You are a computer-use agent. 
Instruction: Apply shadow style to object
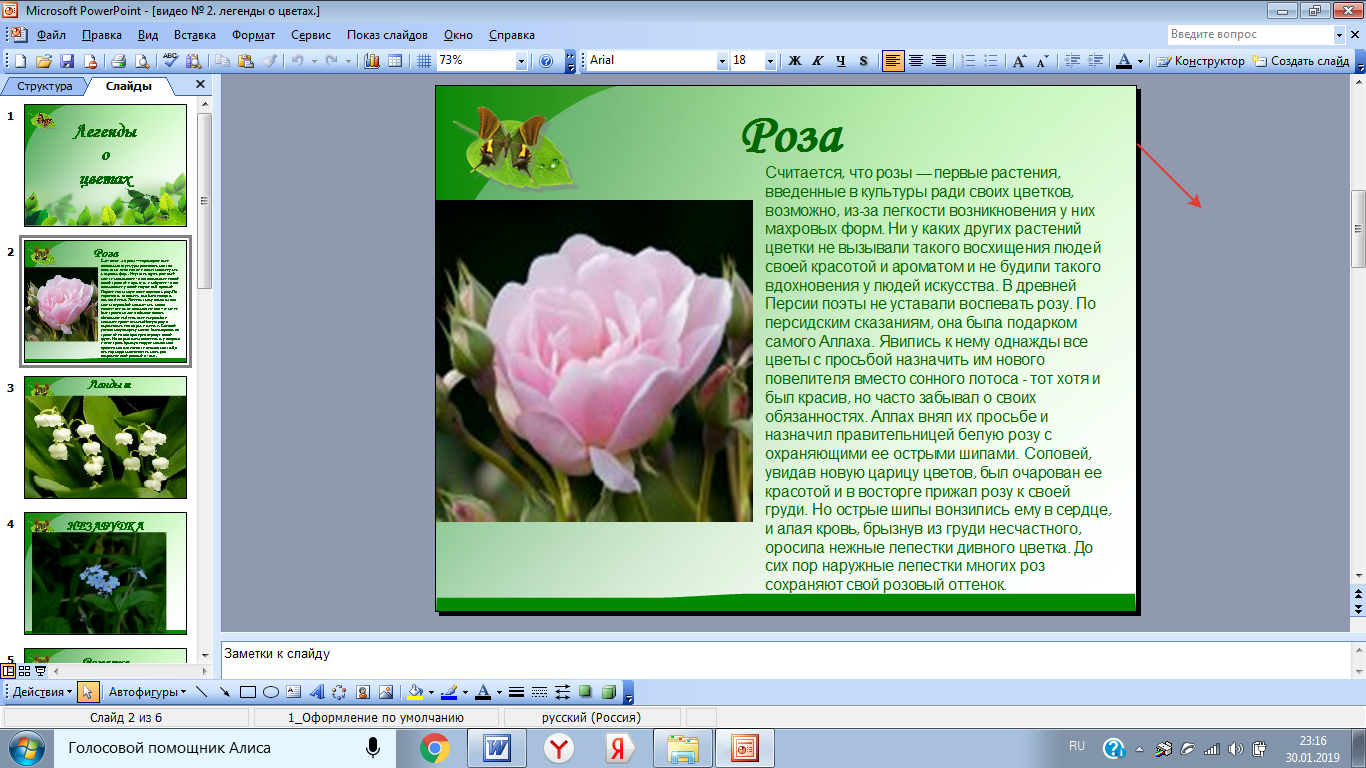pos(585,692)
